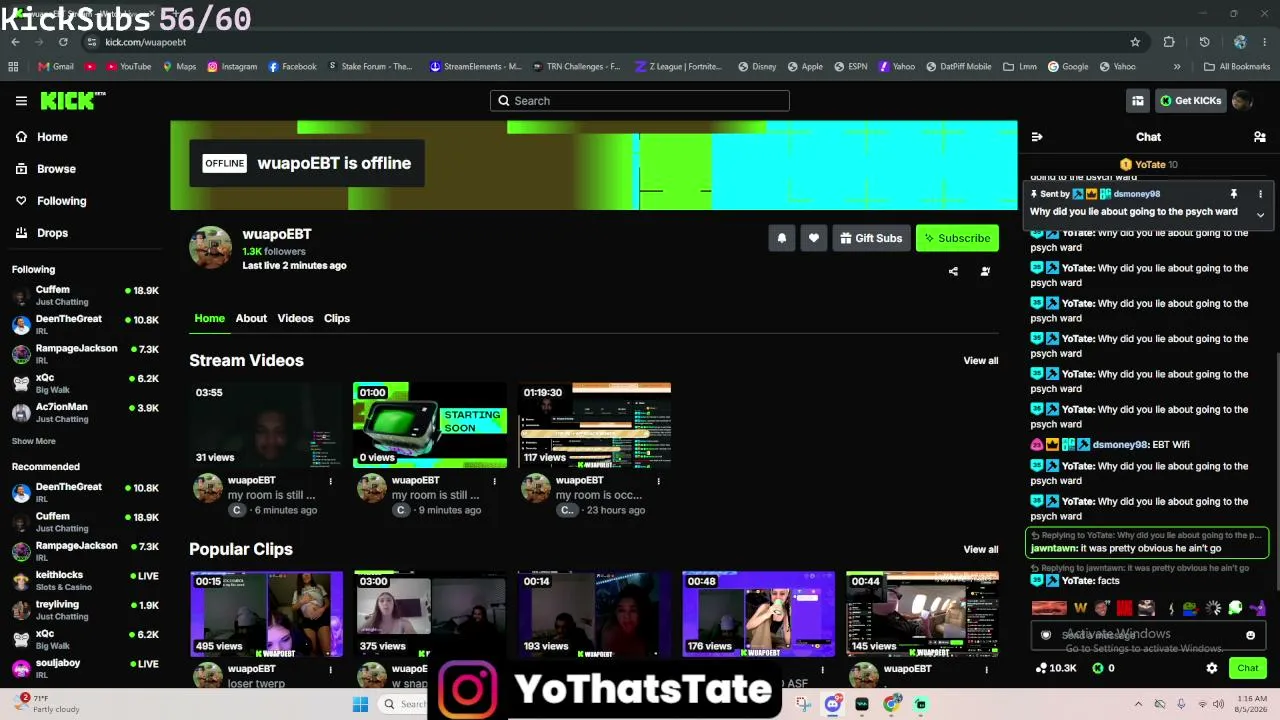Go to Kick home via the KICK logo
Image resolution: width=1280 pixels, height=720 pixels.
click(72, 100)
